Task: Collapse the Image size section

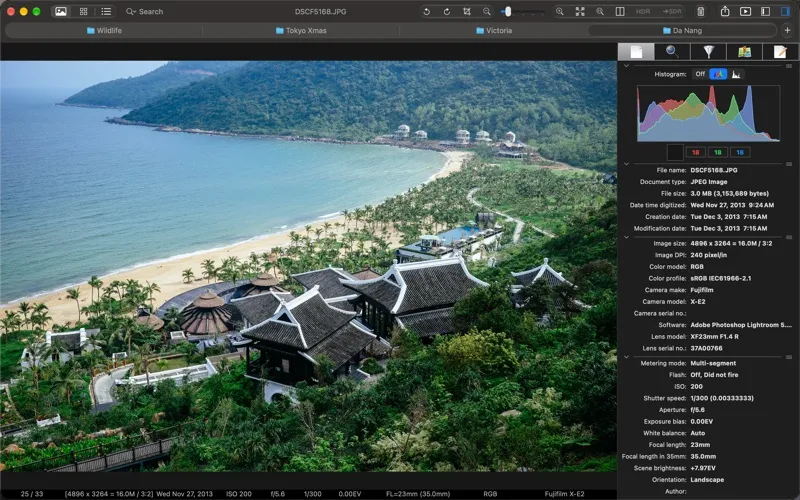Action: click(x=627, y=237)
